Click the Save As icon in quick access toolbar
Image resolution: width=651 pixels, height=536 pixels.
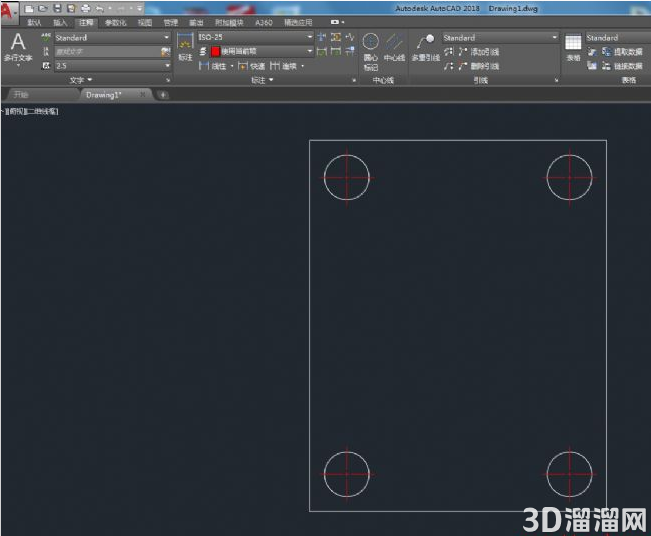pos(71,8)
